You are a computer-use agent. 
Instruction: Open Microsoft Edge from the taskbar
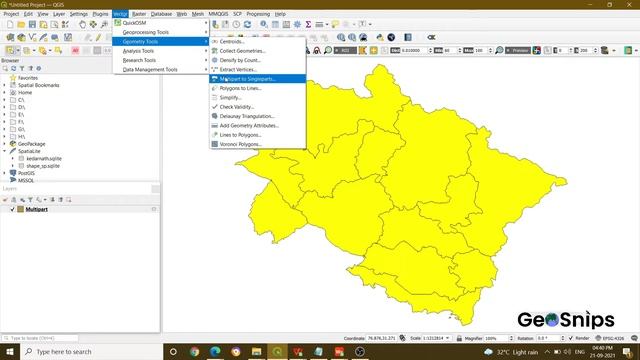point(215,351)
